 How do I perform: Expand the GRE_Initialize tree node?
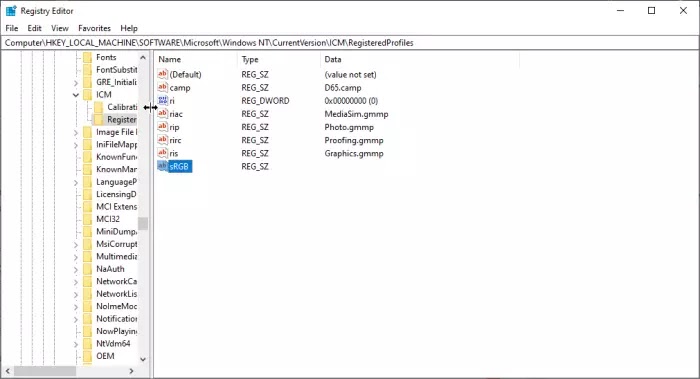coord(76,83)
